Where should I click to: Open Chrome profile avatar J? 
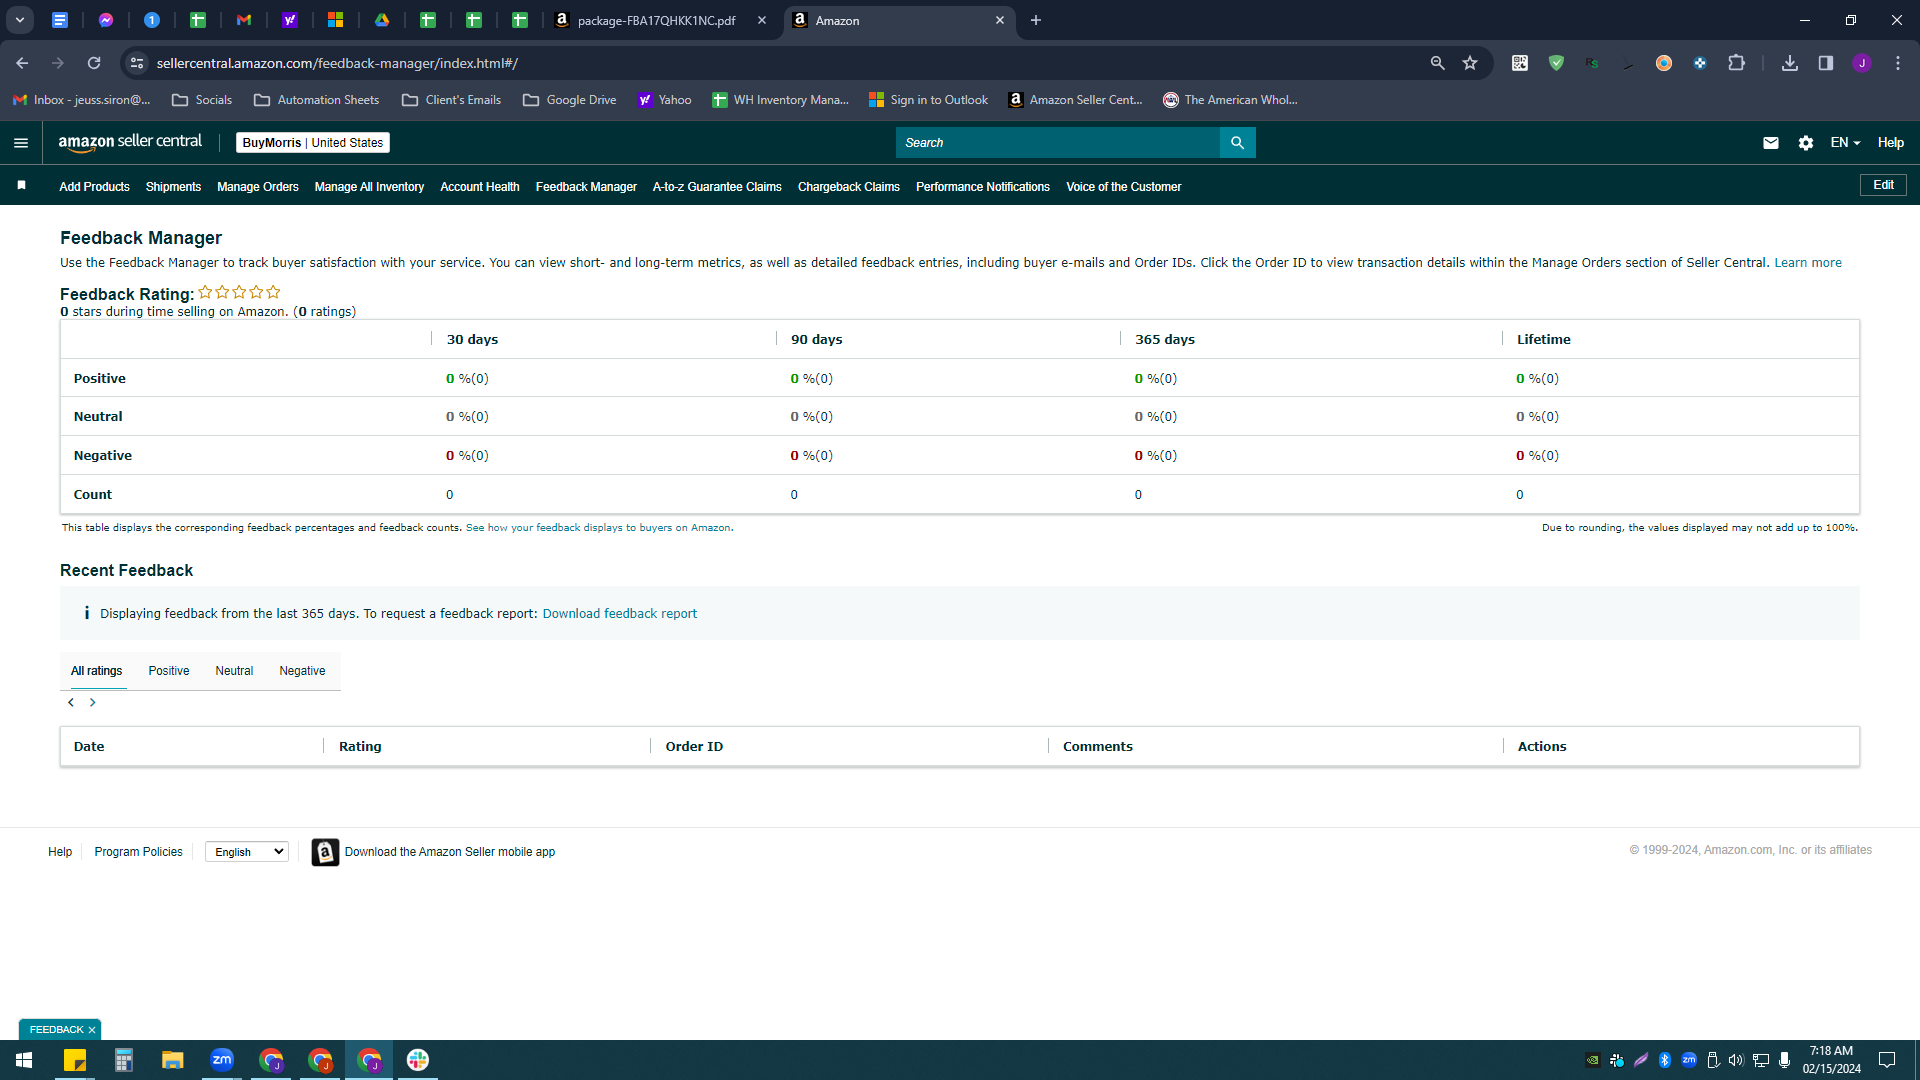1862,63
